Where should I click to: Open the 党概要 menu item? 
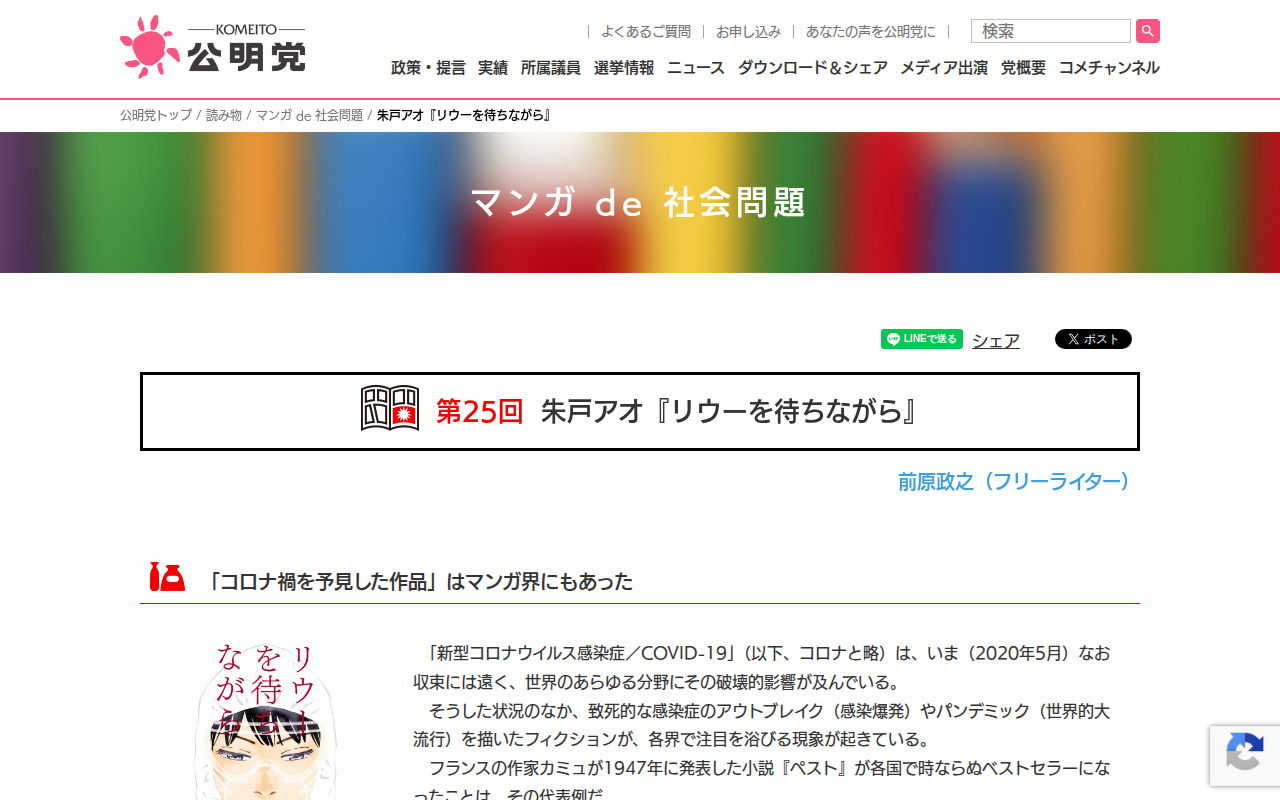1023,68
